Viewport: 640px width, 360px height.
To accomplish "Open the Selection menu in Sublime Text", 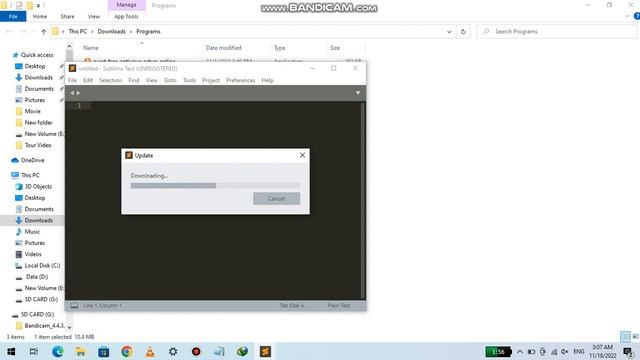I will (110, 80).
